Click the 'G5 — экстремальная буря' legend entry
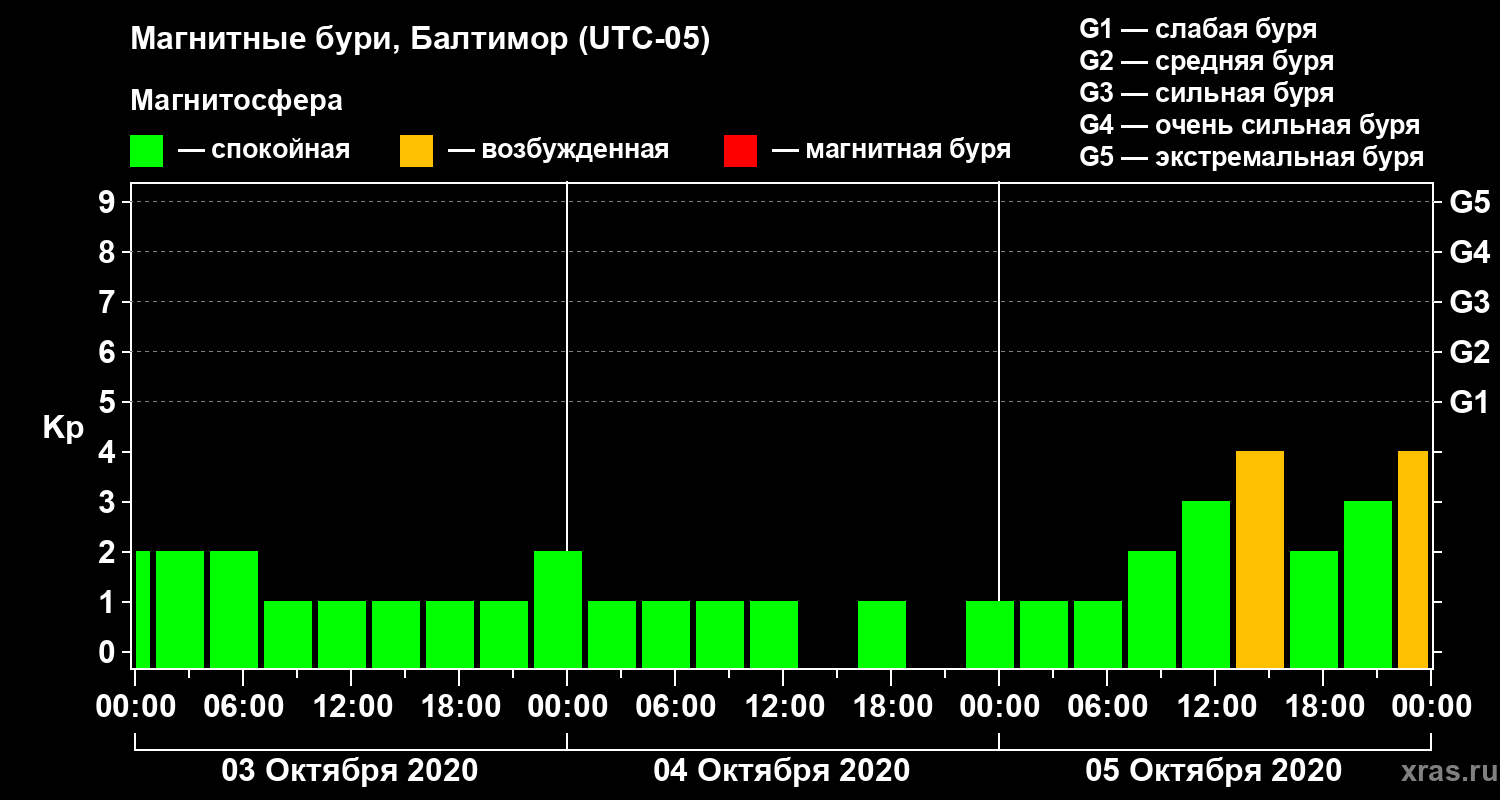This screenshot has width=1500, height=800. (x=1252, y=157)
